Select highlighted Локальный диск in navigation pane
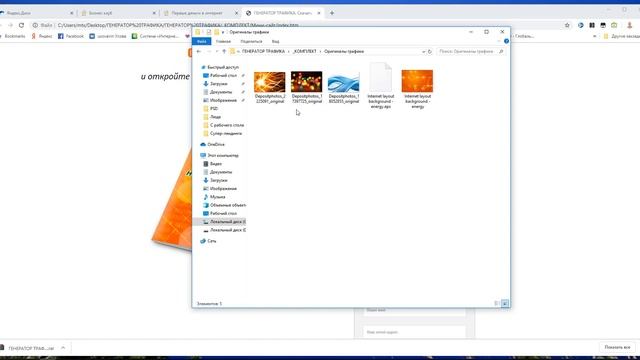The height and width of the screenshot is (360, 640). (x=220, y=222)
